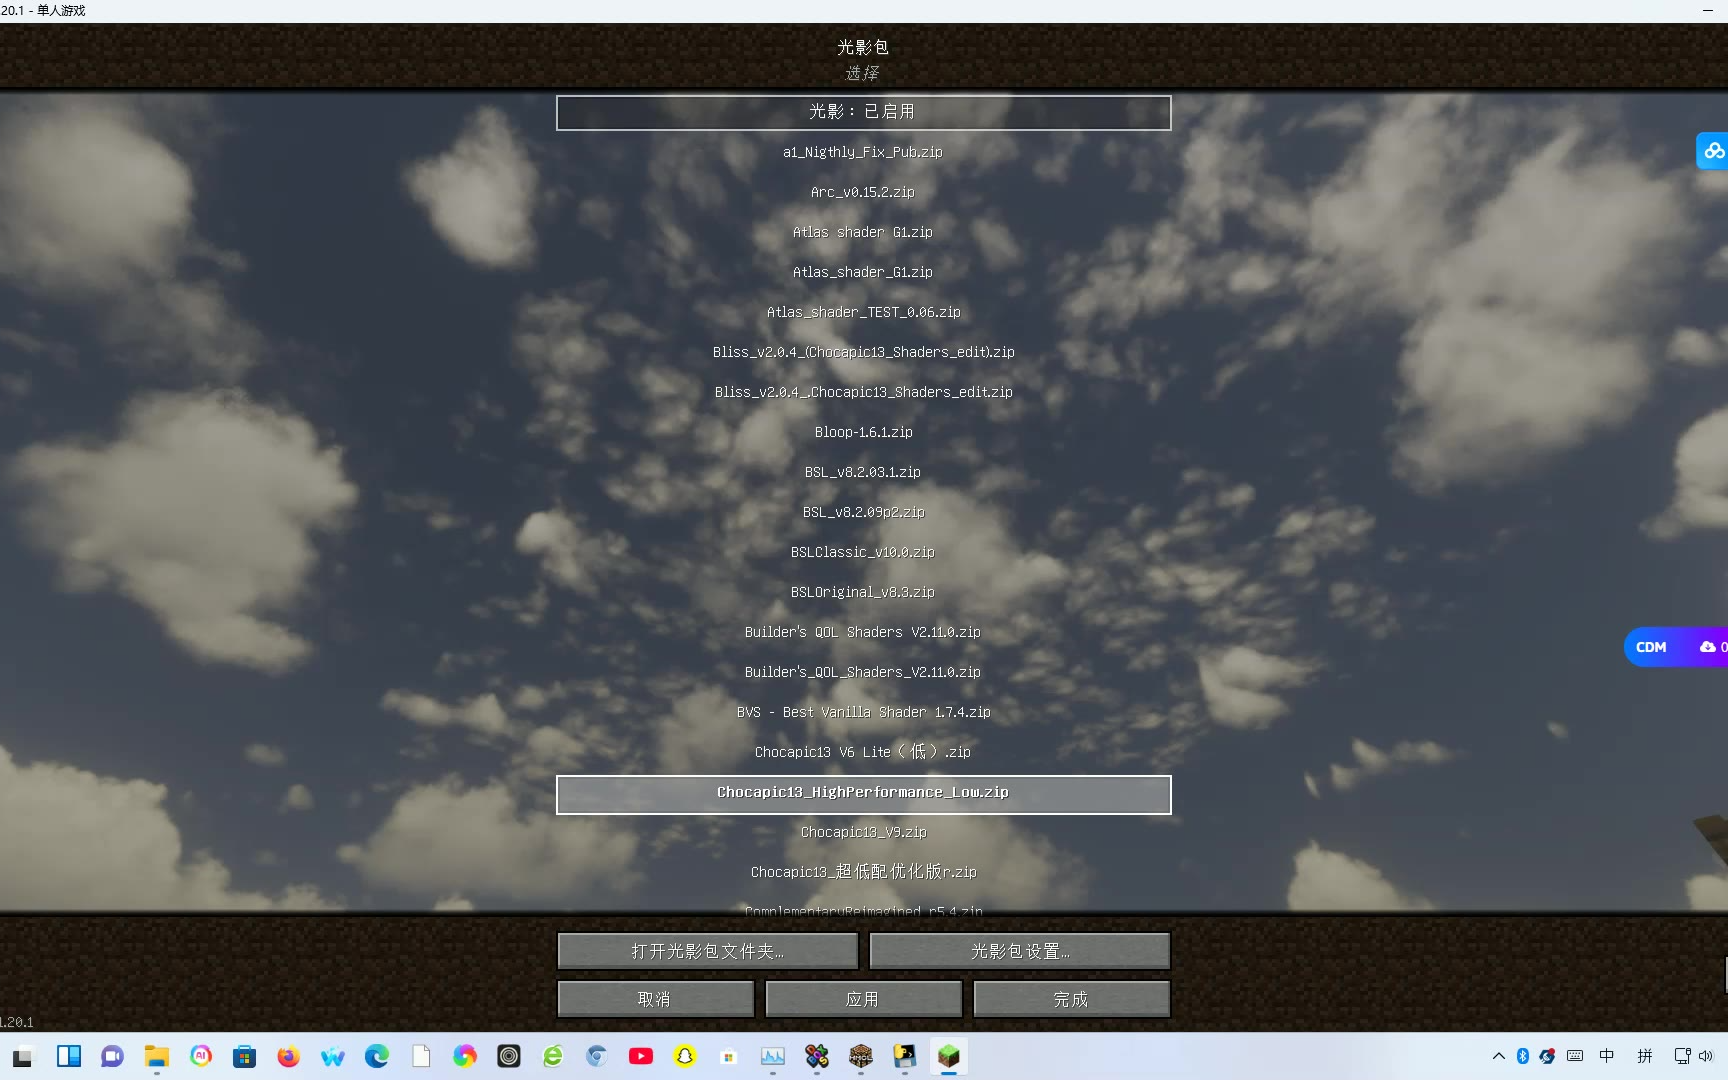Open File Explorer from taskbar
Viewport: 1728px width, 1080px height.
click(156, 1056)
